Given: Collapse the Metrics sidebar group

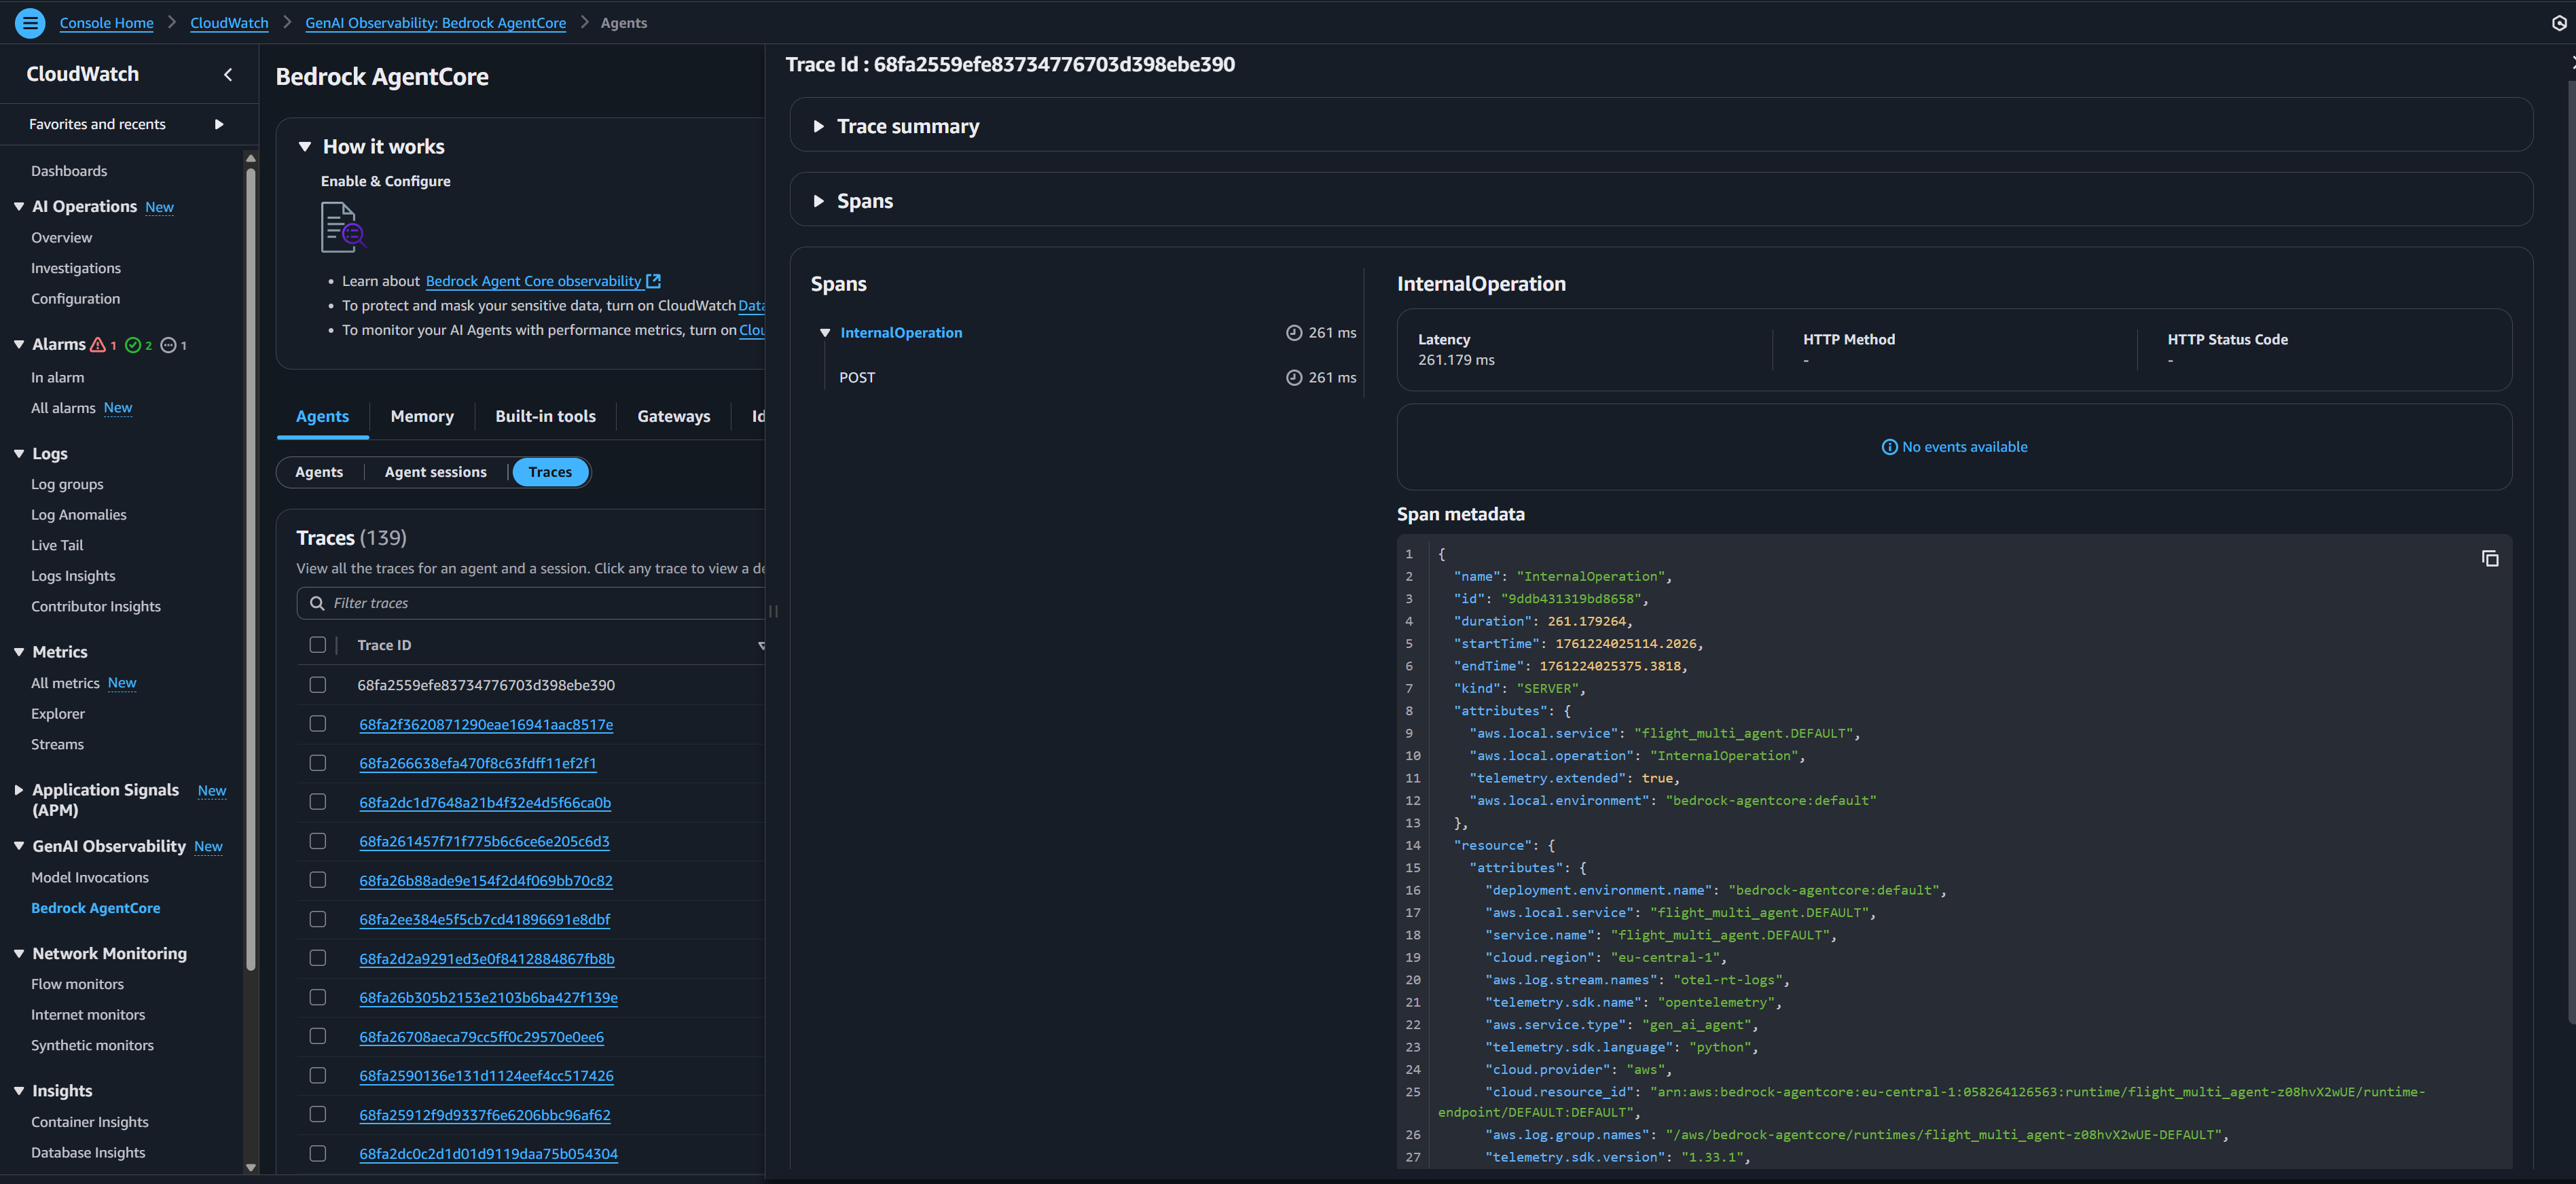Looking at the screenshot, I should click(19, 652).
